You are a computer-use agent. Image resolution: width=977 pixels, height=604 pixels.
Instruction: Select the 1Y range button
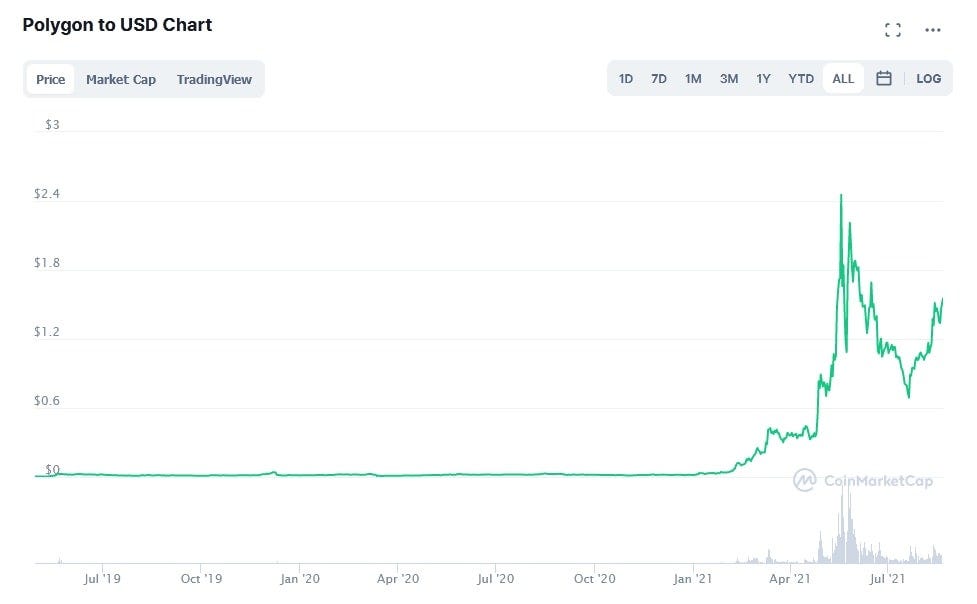click(763, 78)
